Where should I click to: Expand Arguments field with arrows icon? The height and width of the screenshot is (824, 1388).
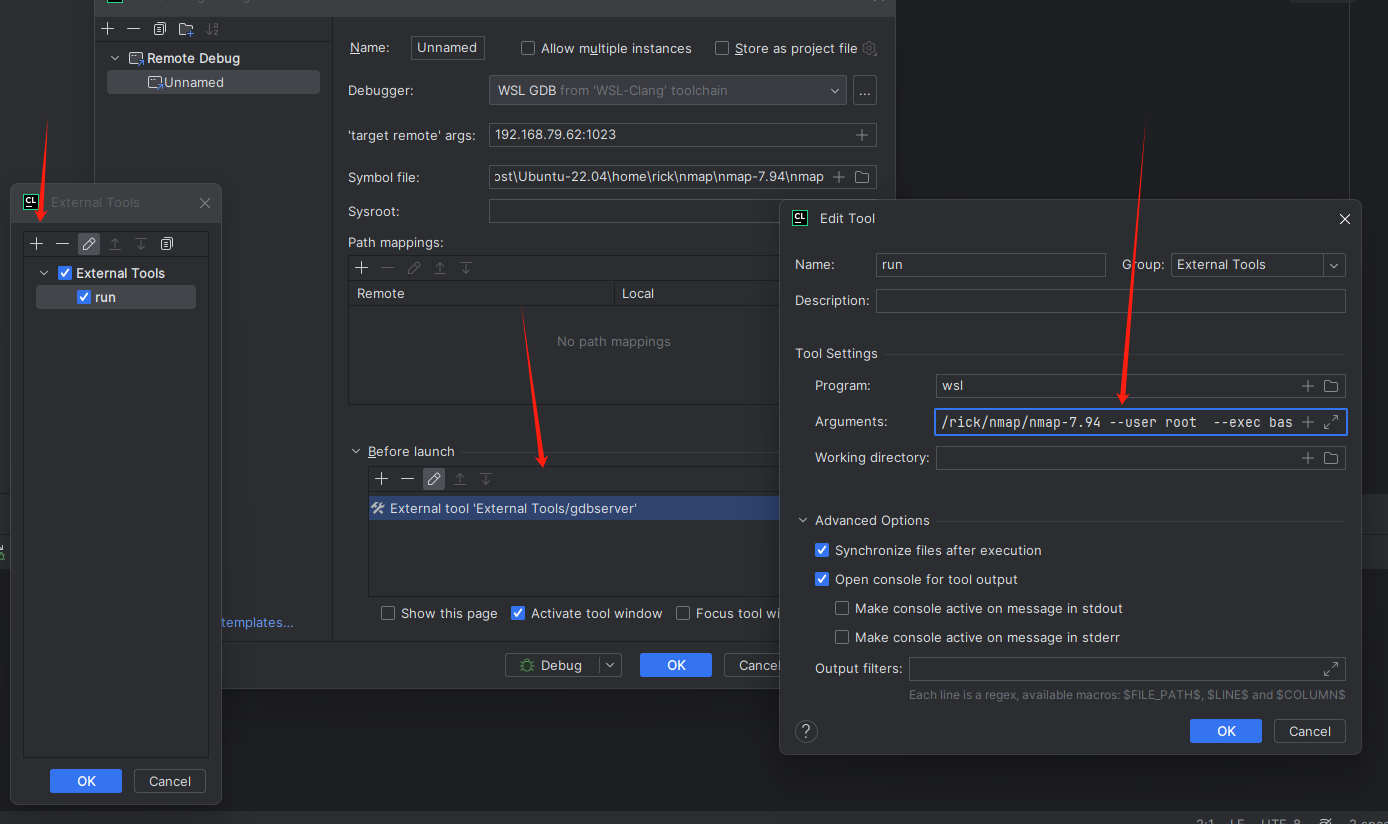coord(1331,422)
